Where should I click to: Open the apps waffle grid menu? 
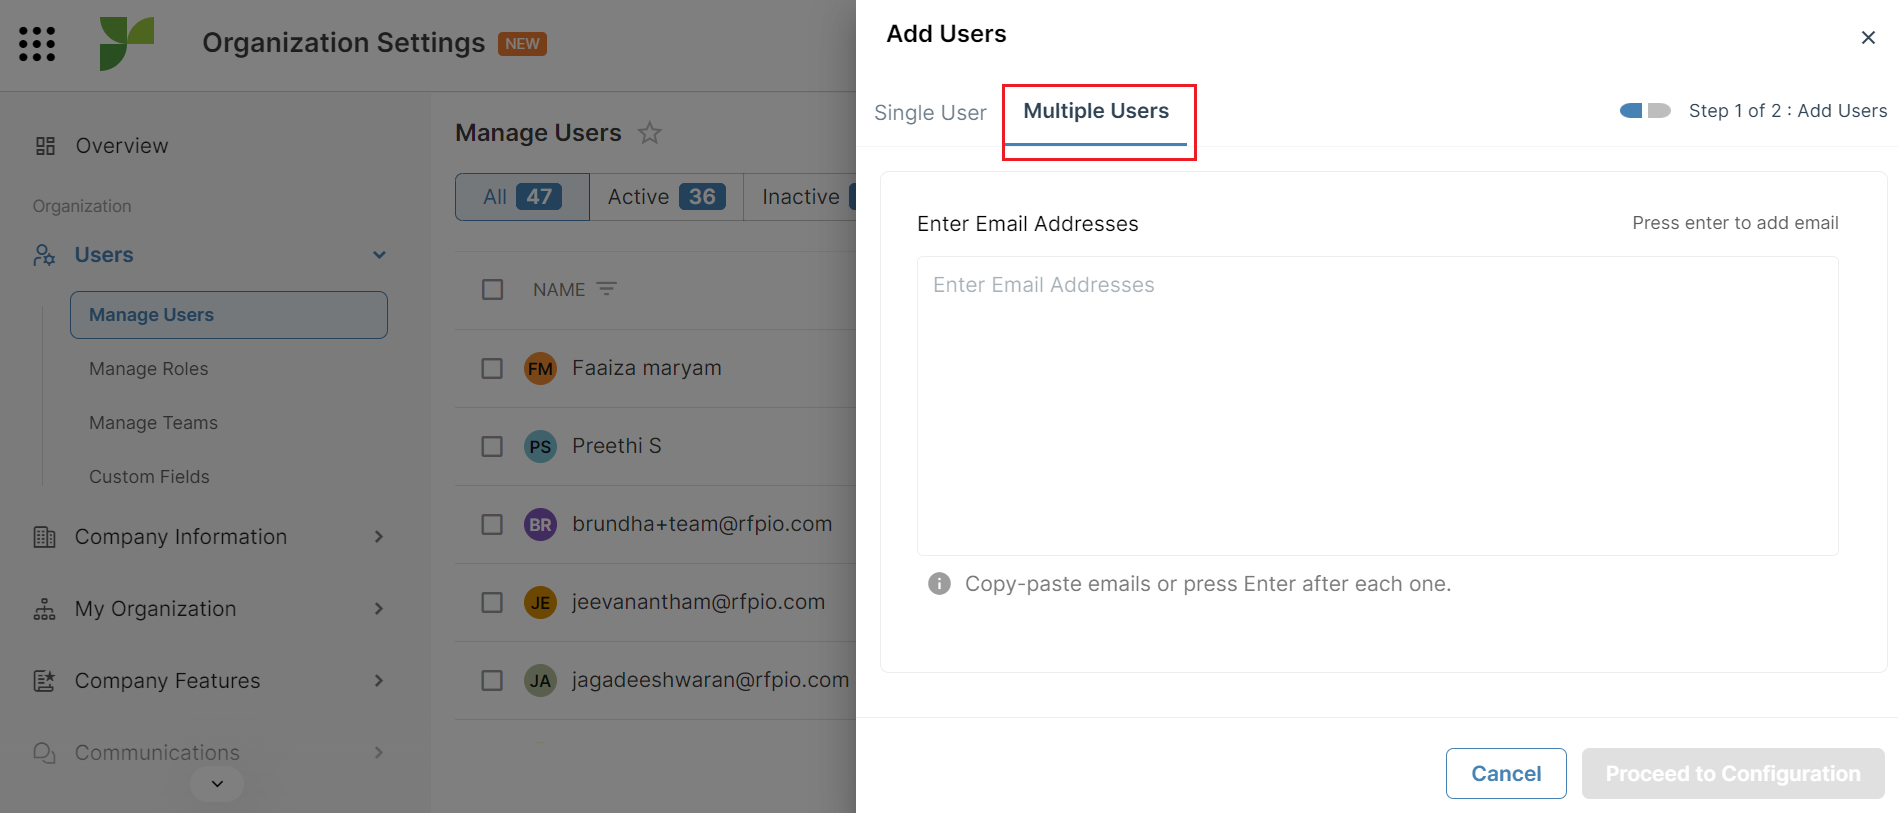click(37, 43)
